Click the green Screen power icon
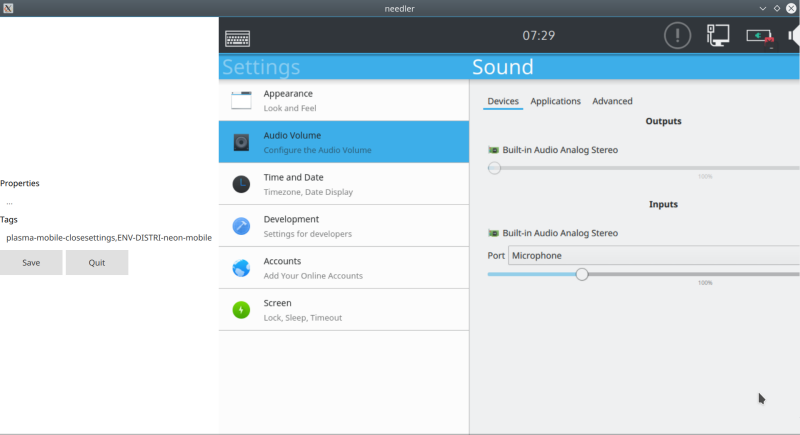 tap(241, 310)
